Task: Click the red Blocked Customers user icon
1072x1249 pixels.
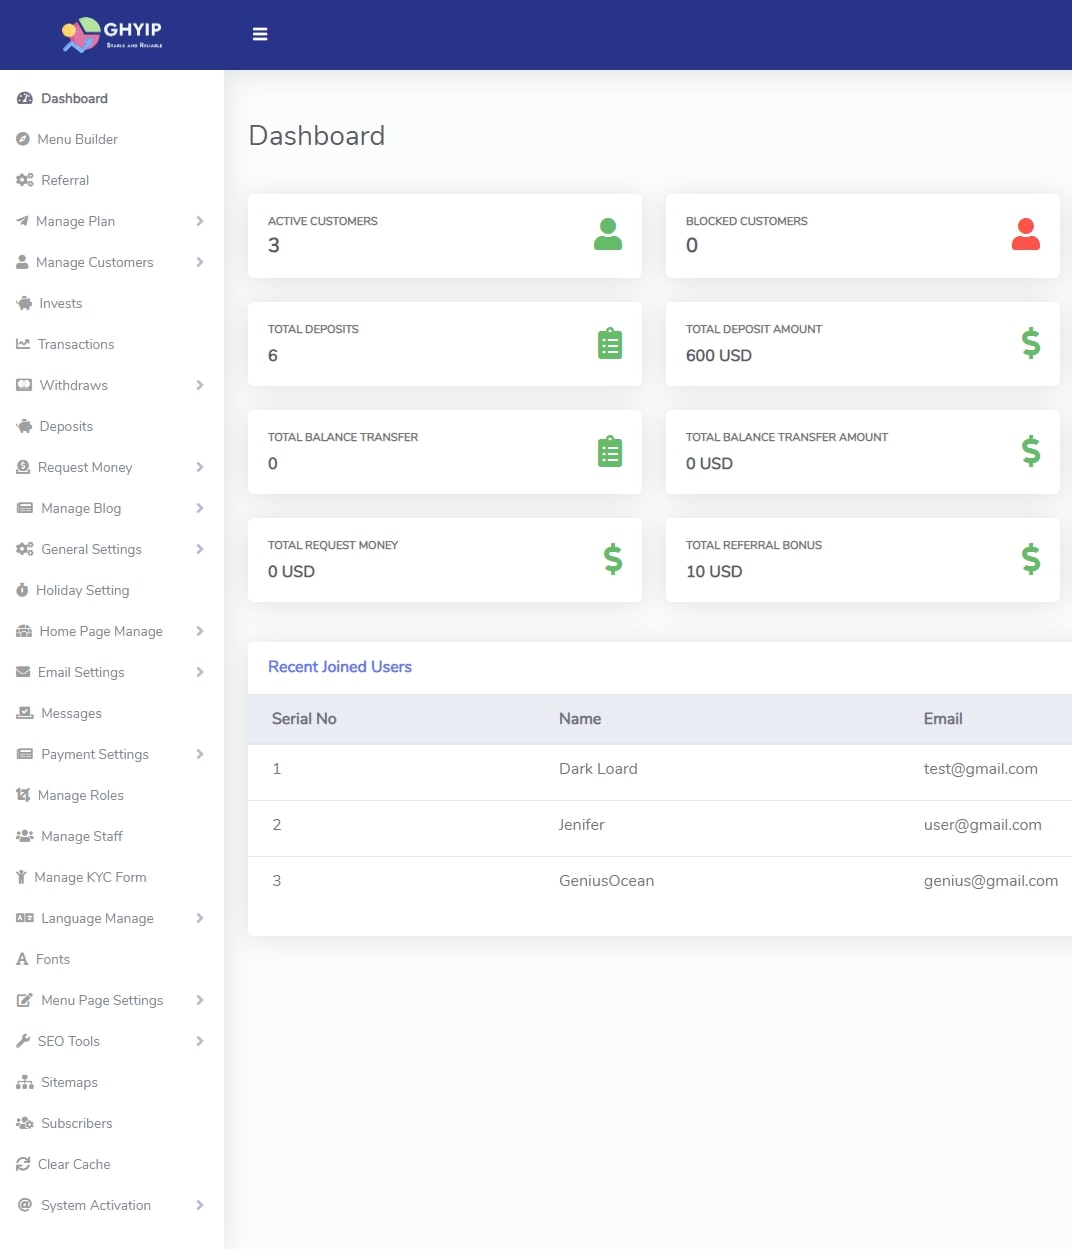Action: tap(1026, 234)
